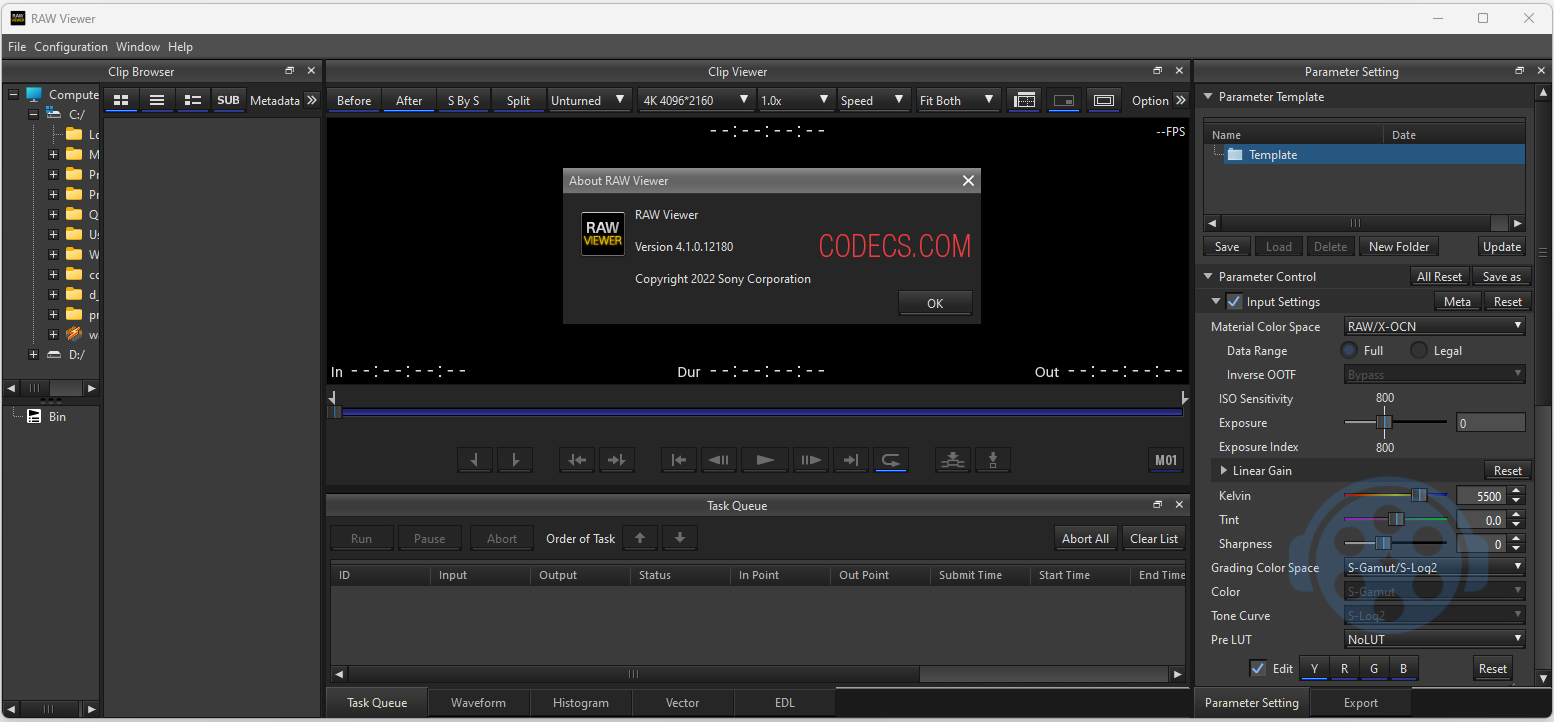The width and height of the screenshot is (1554, 722).
Task: Click the clapper-style overlay icon in viewer toolbar
Action: [x=1024, y=100]
